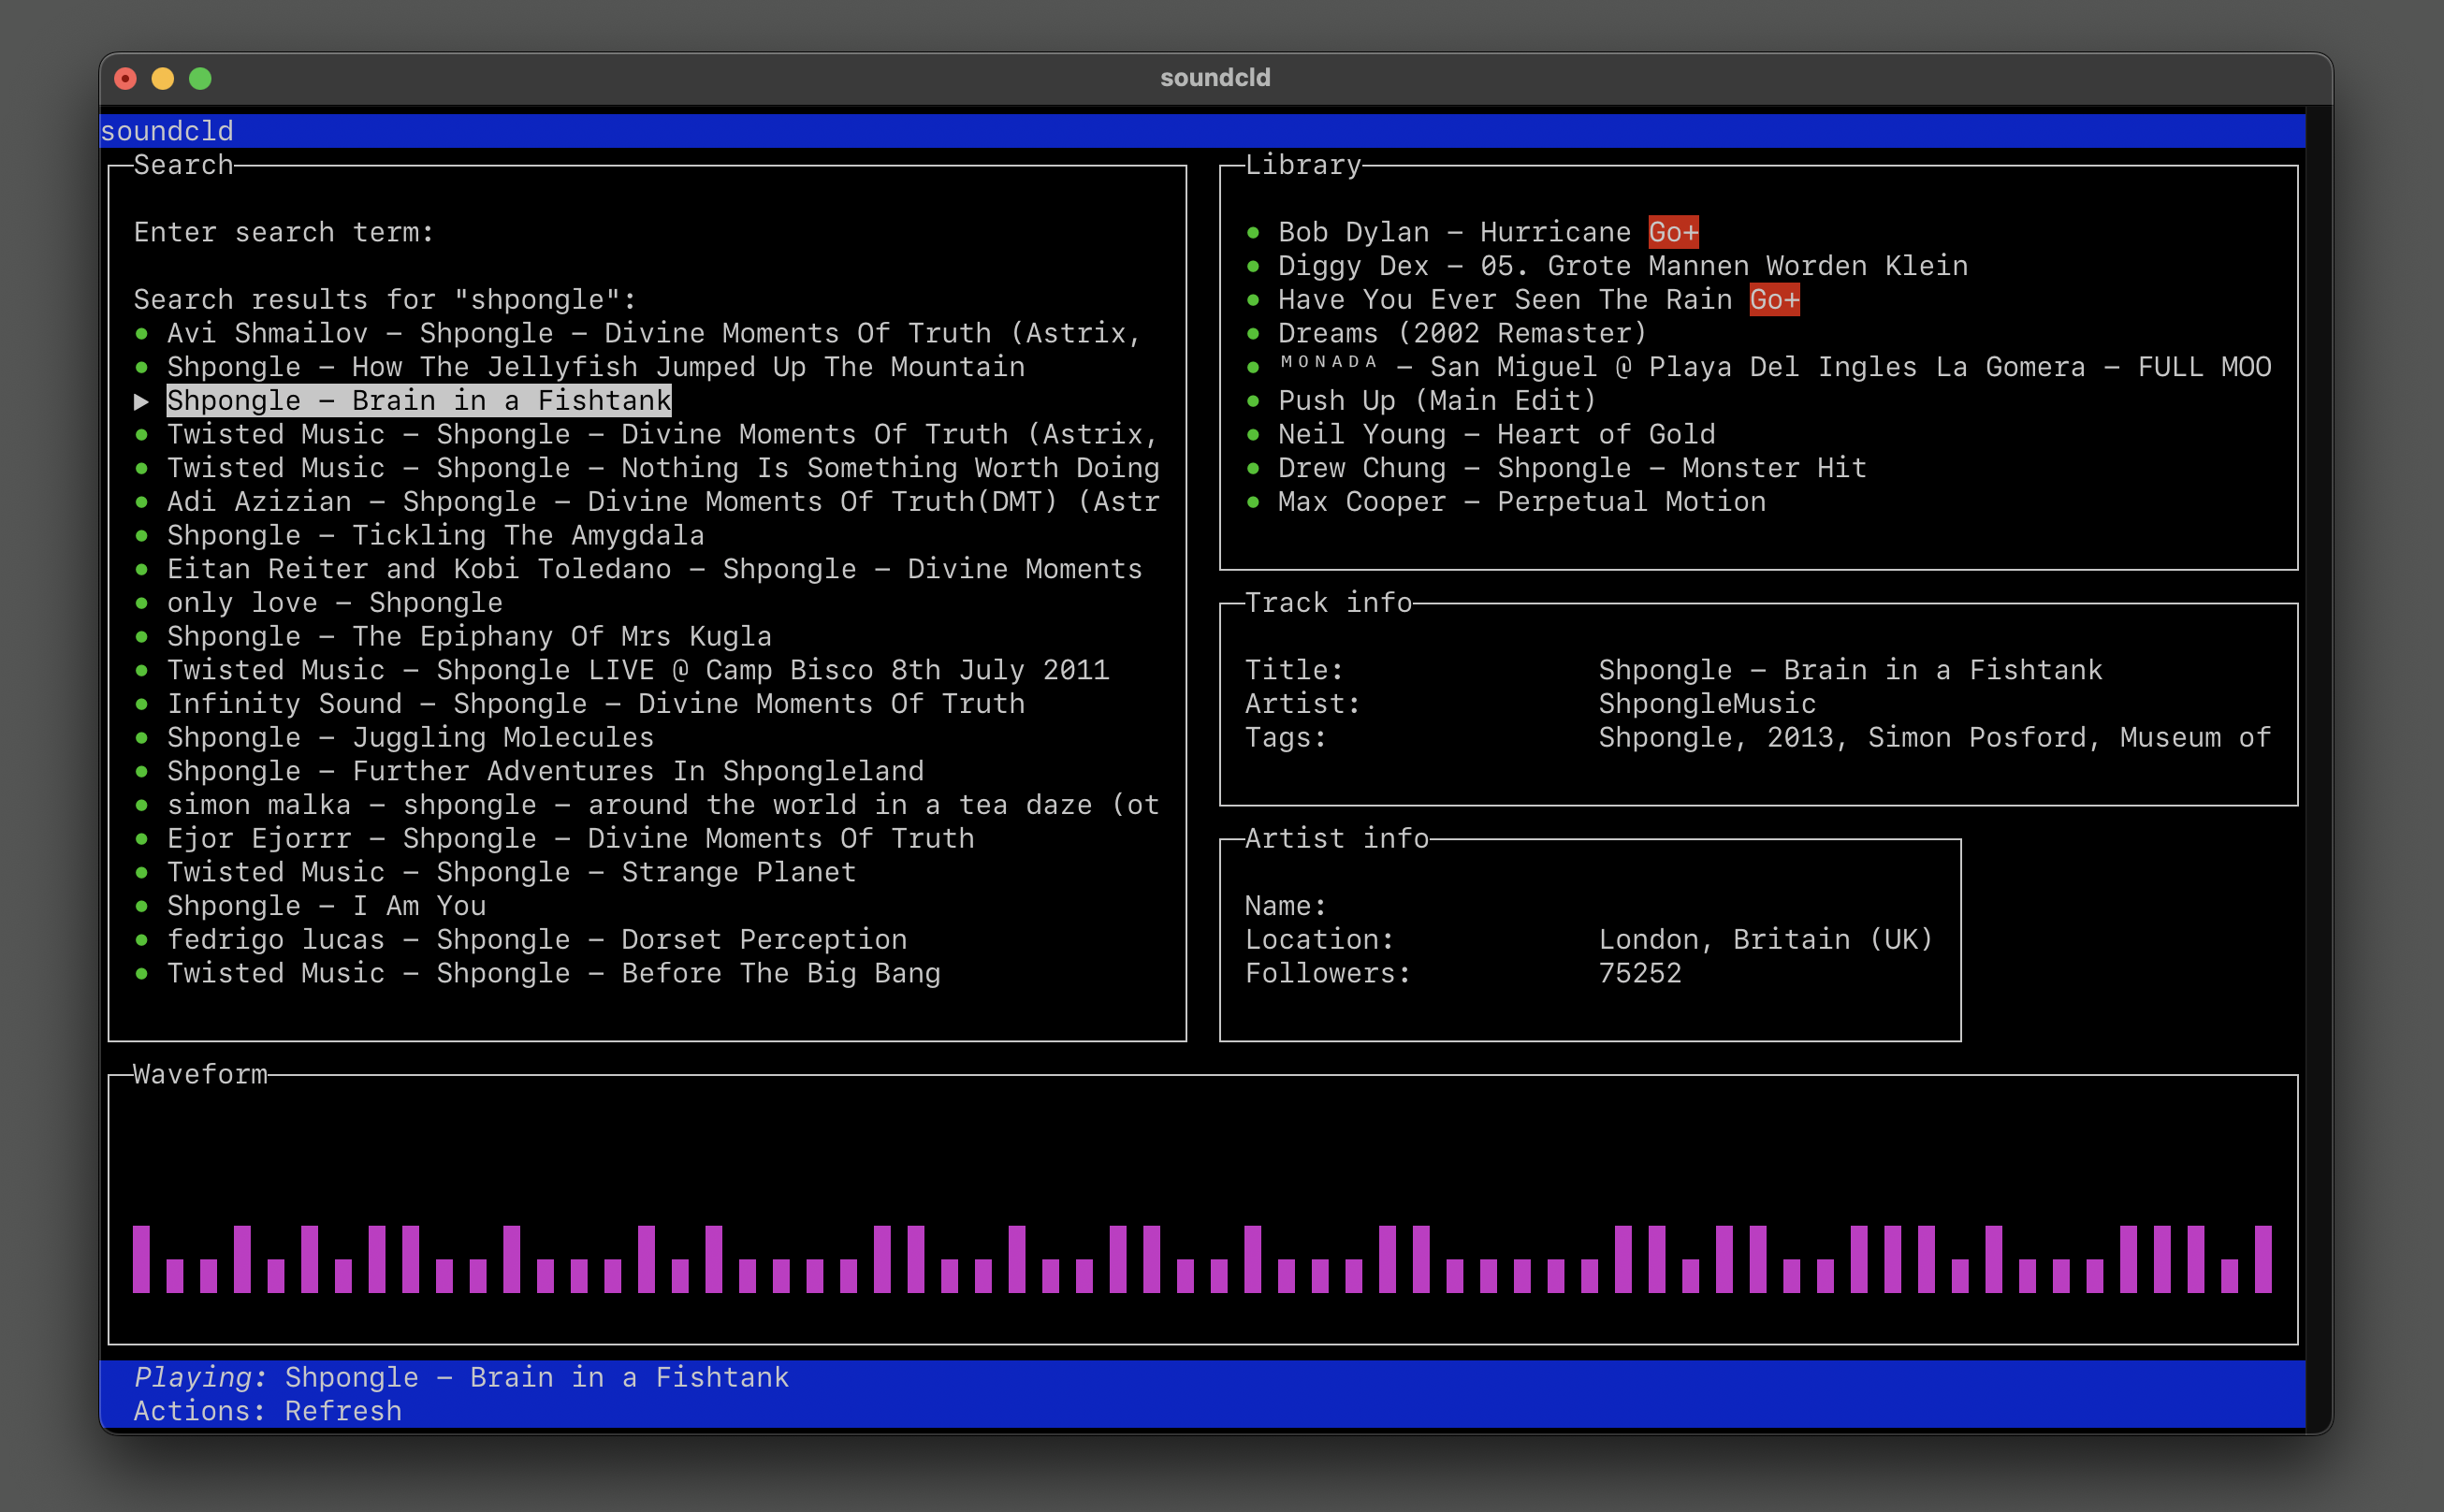This screenshot has height=1512, width=2444.
Task: Click the yellow minimize window button
Action: pyautogui.click(x=163, y=78)
